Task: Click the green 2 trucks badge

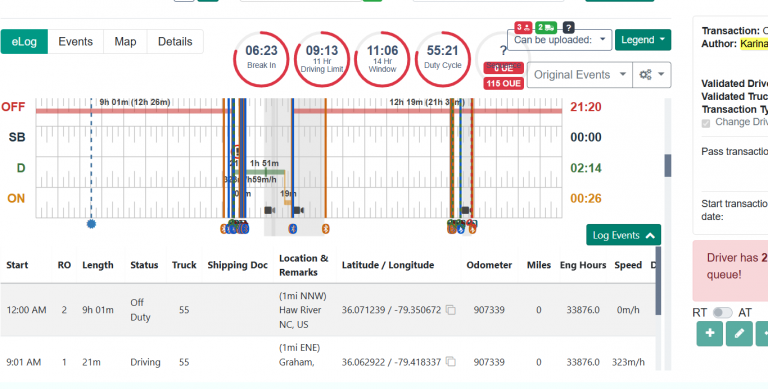Action: (546, 27)
